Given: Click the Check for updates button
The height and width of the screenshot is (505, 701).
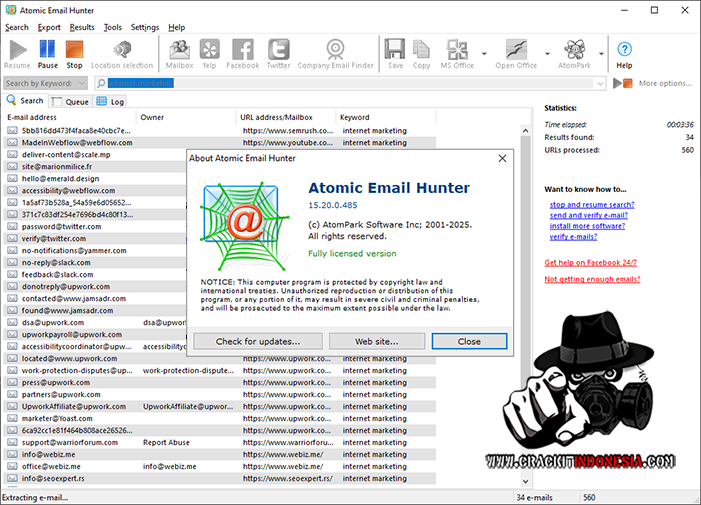Looking at the screenshot, I should pyautogui.click(x=256, y=341).
